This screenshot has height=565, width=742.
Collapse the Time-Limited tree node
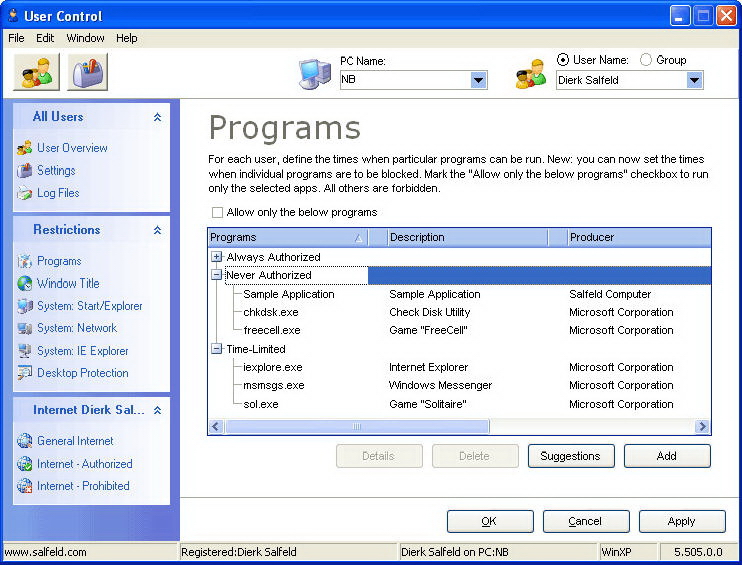[x=217, y=349]
